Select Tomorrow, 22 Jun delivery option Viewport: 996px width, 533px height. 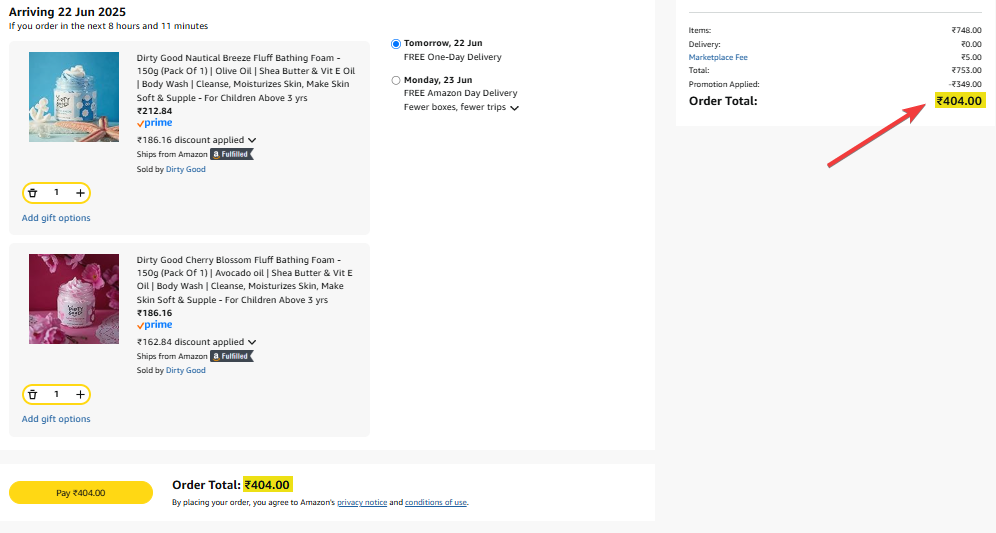point(396,44)
